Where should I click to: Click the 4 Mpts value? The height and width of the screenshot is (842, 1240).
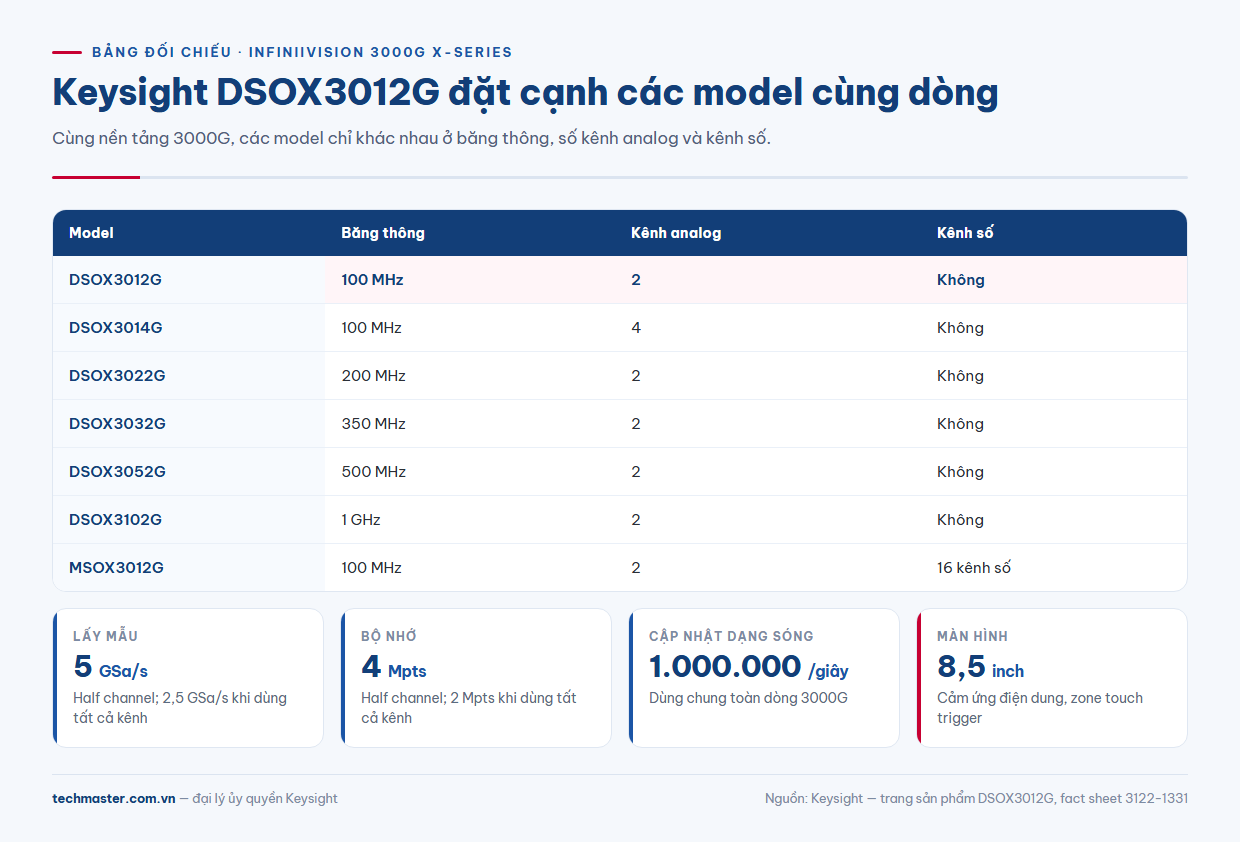(393, 667)
